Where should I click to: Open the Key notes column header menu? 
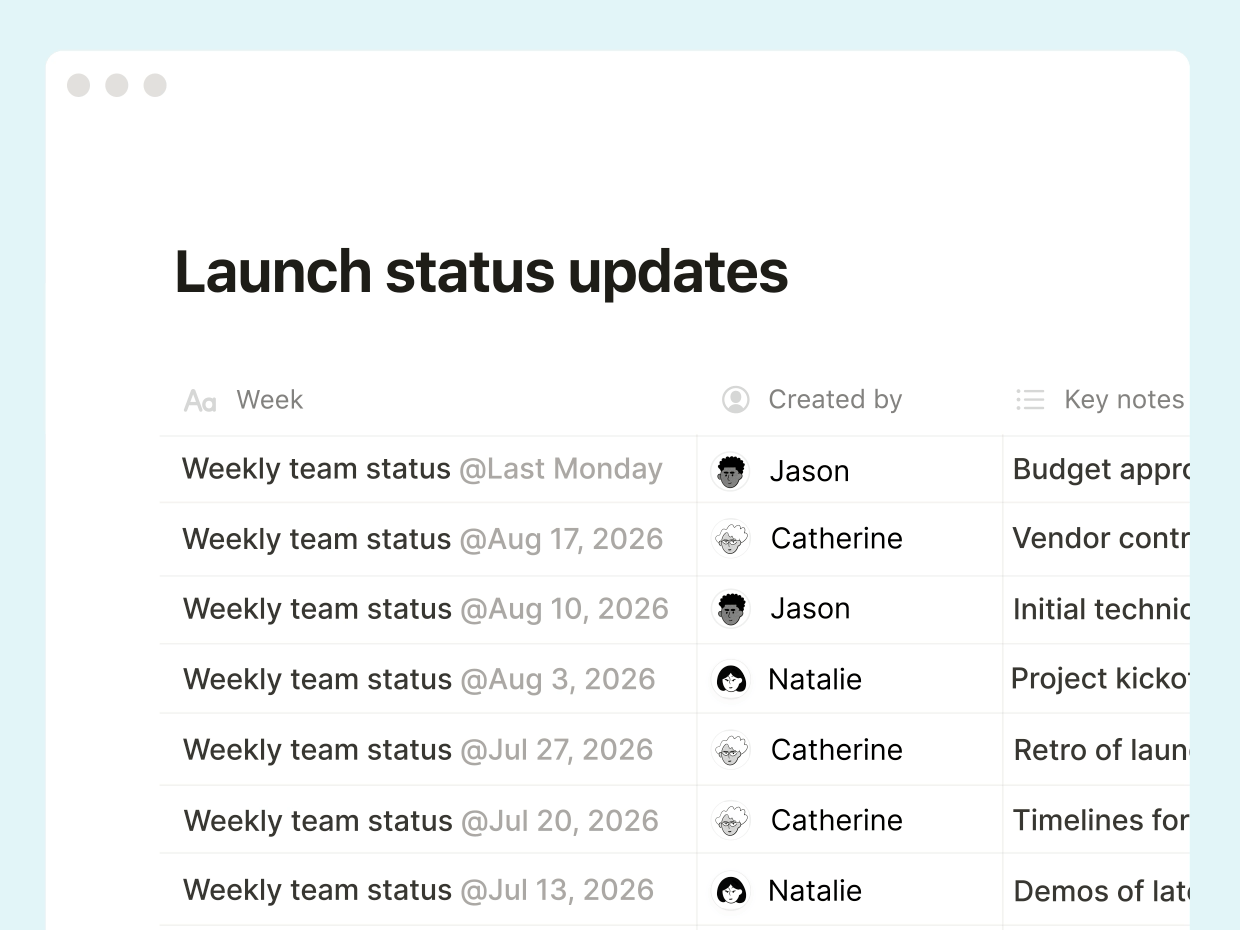coord(1123,399)
